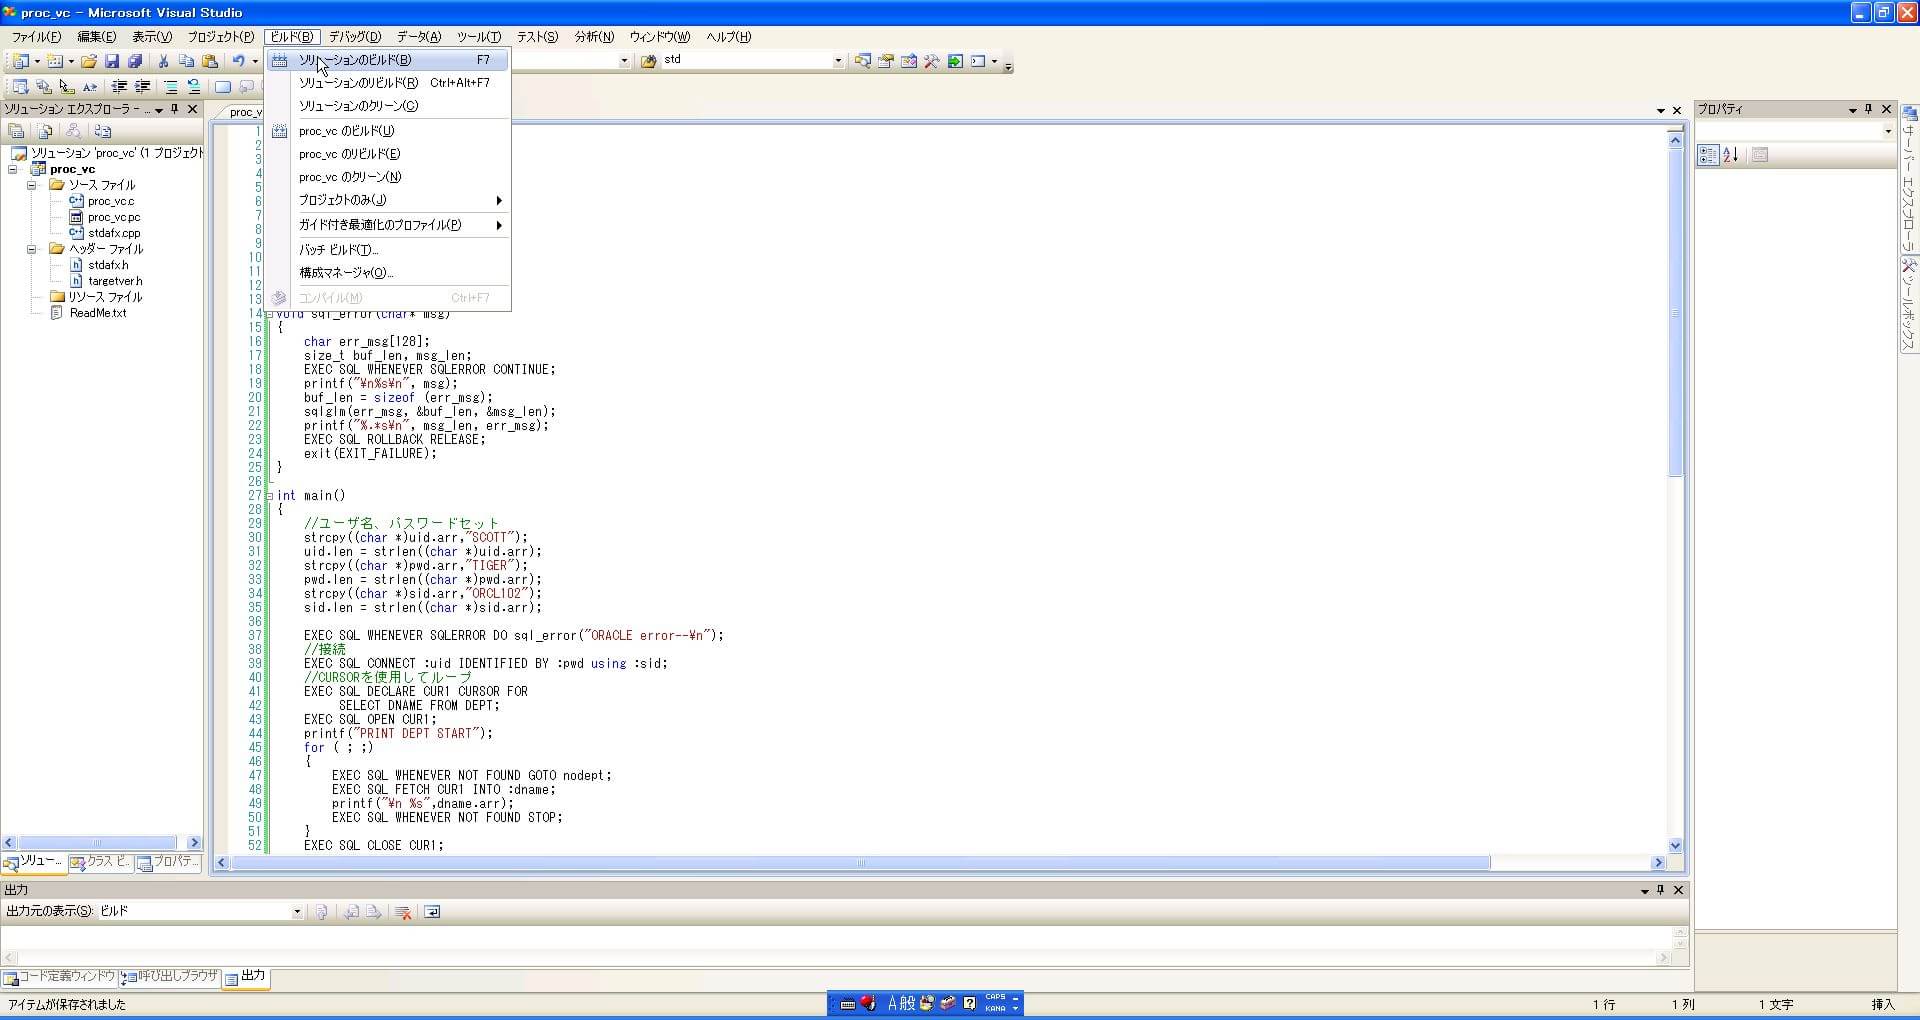Click the Cut scissors icon

click(163, 61)
